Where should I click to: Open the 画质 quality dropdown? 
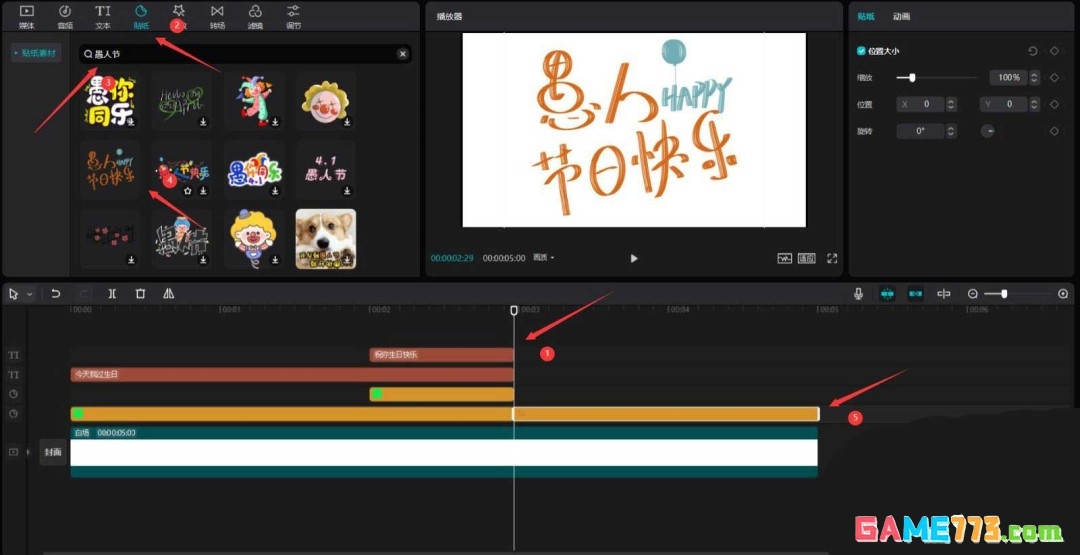(543, 258)
